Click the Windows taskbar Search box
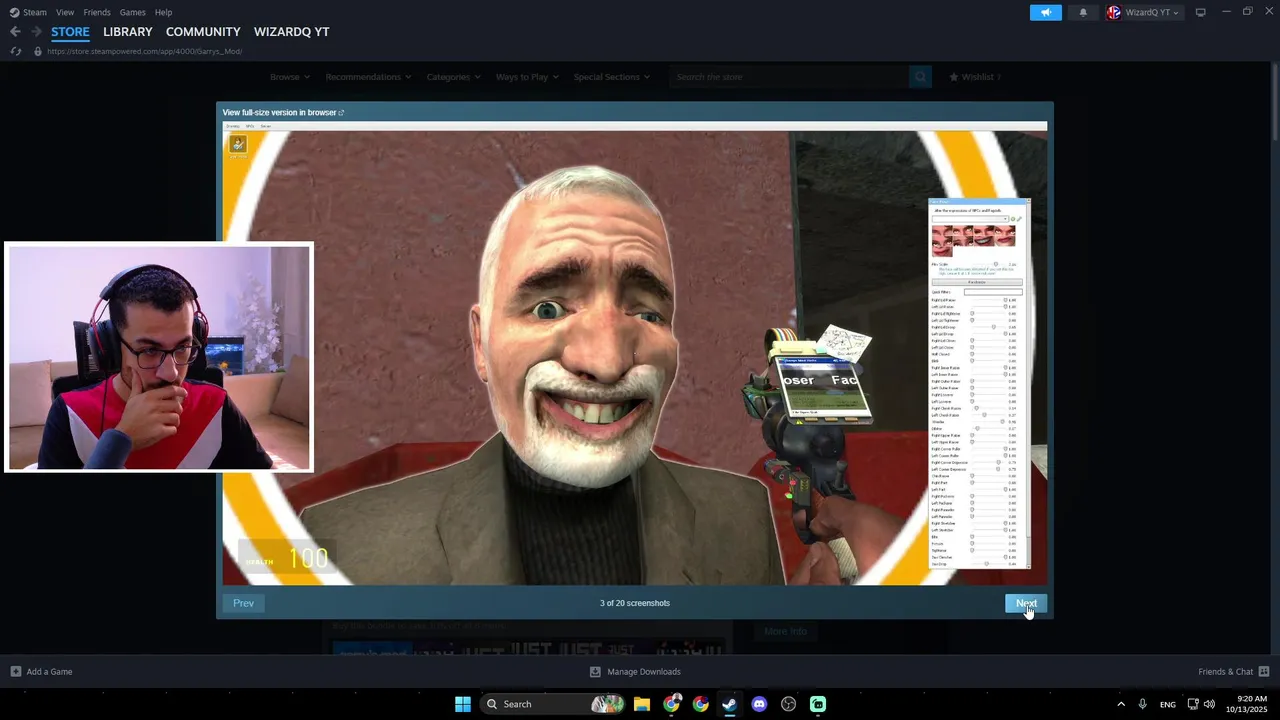The image size is (1280, 720). [x=554, y=704]
